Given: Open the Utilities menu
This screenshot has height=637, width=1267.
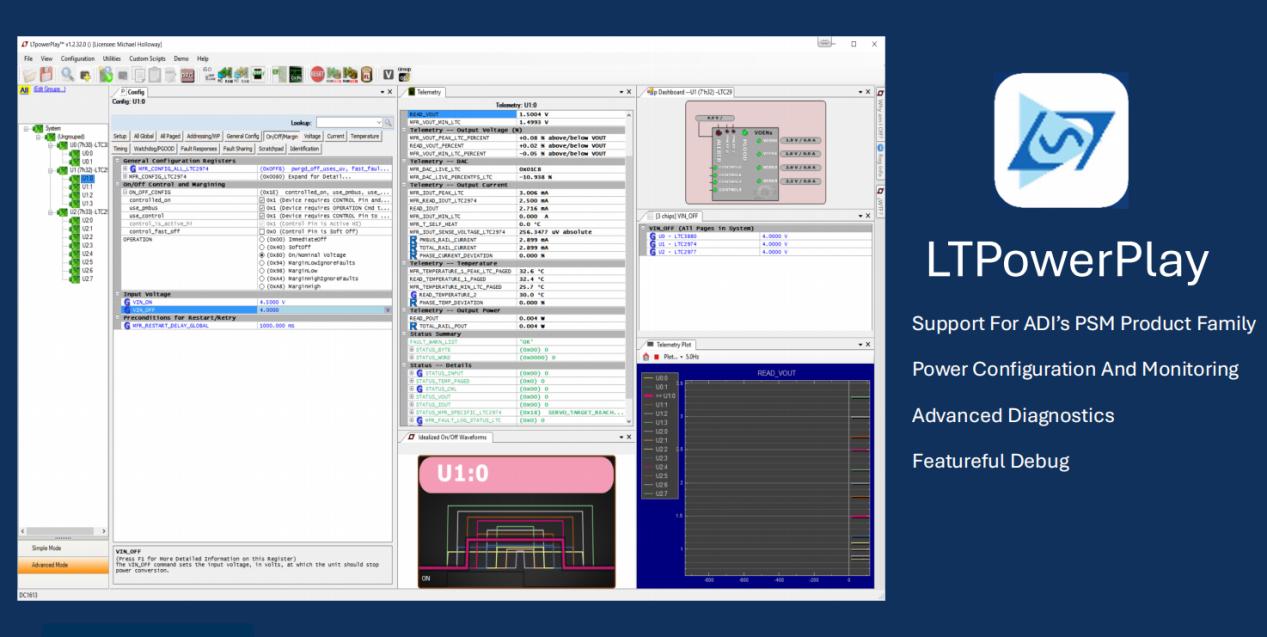Looking at the screenshot, I should (112, 59).
